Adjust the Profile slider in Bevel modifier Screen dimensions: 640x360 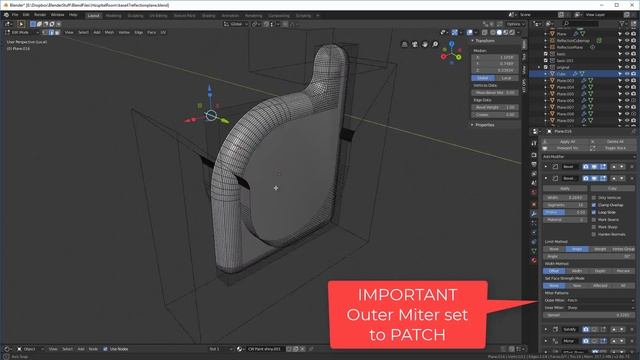[565, 212]
